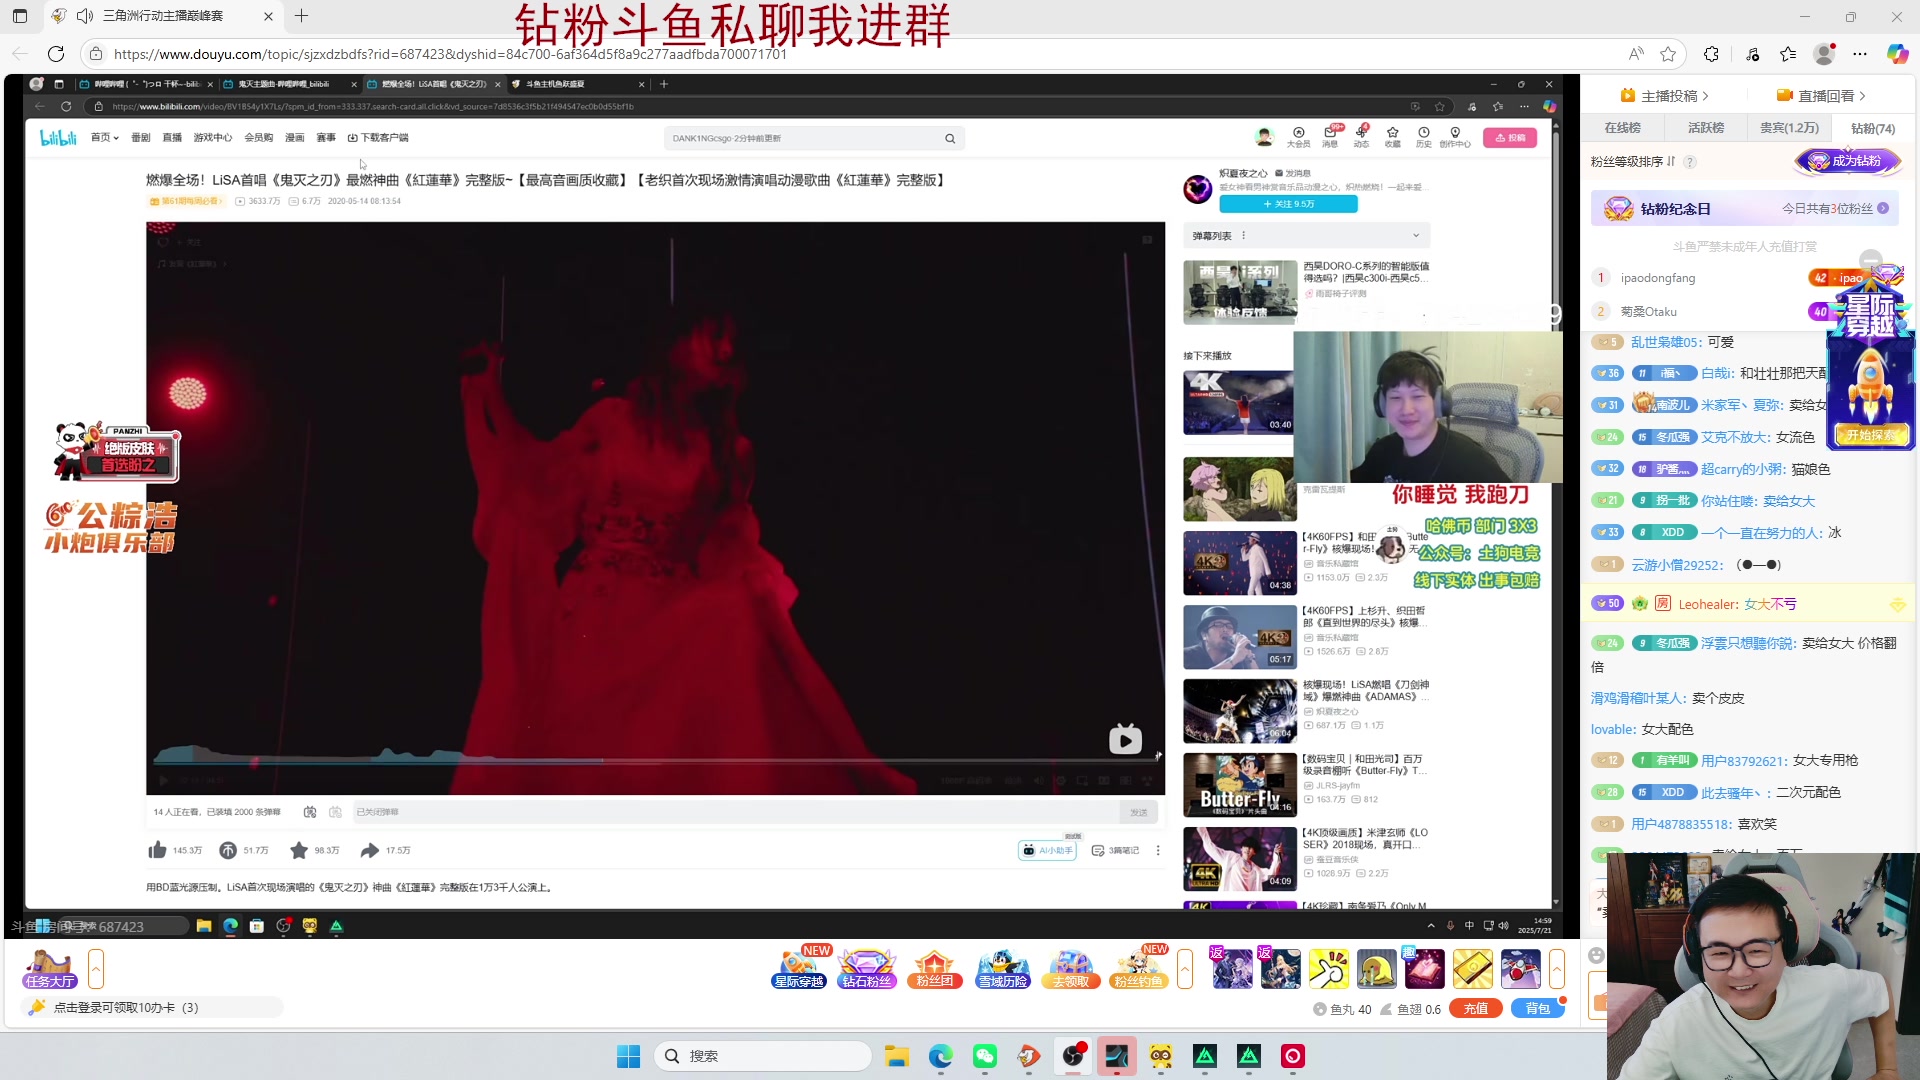Open Edge browser extensions puzzle icon

(1711, 54)
